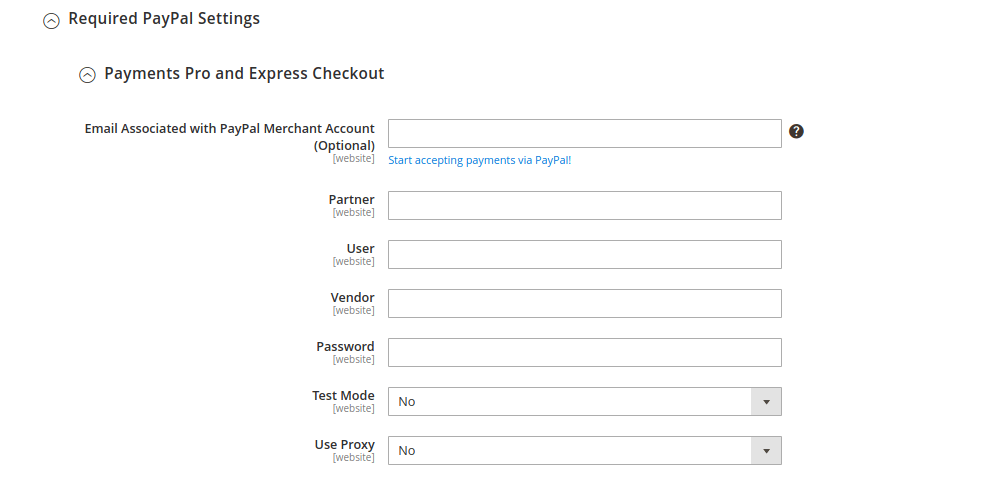
Task: Open the Use Proxy dropdown
Action: tap(584, 450)
